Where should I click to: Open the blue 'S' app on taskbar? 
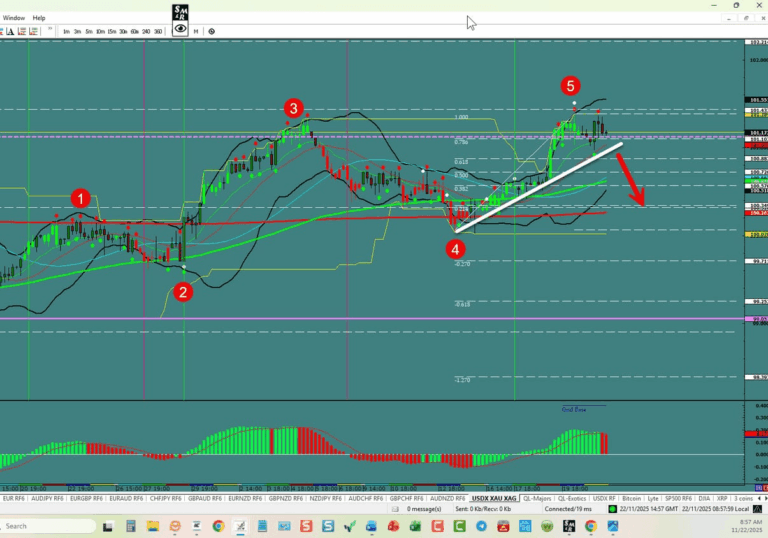[328, 527]
